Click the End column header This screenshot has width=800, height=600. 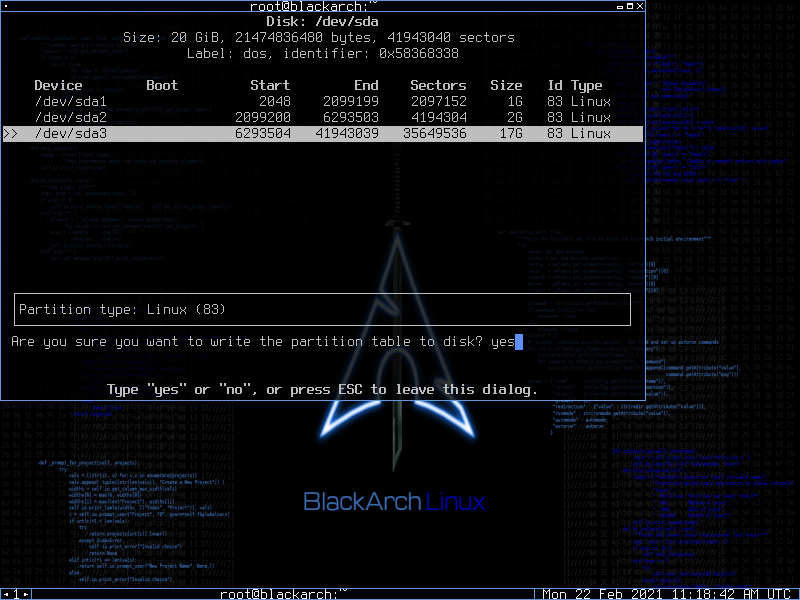tap(366, 85)
